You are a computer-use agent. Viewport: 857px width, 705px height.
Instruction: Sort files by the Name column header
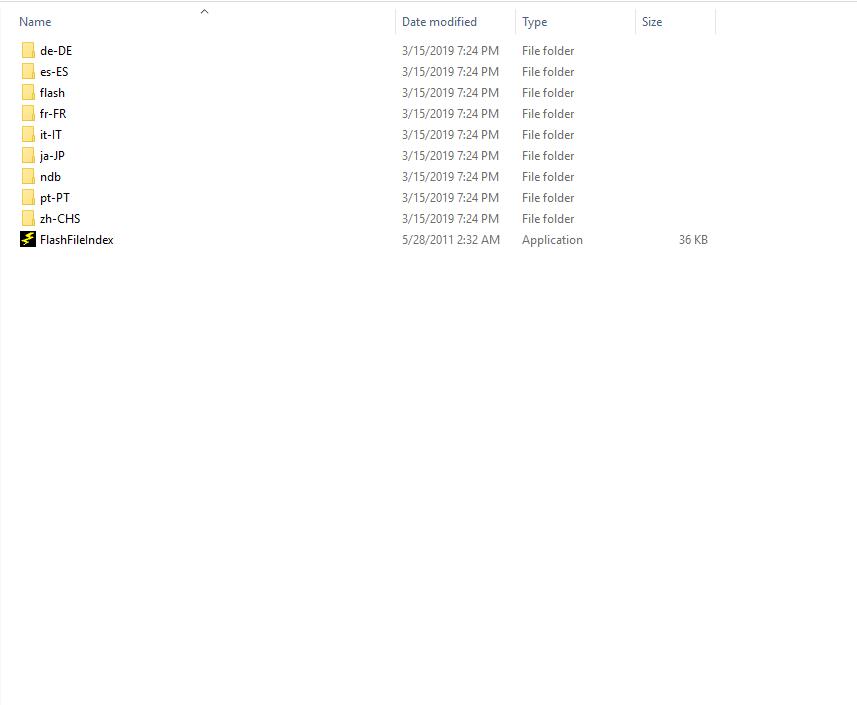(35, 22)
